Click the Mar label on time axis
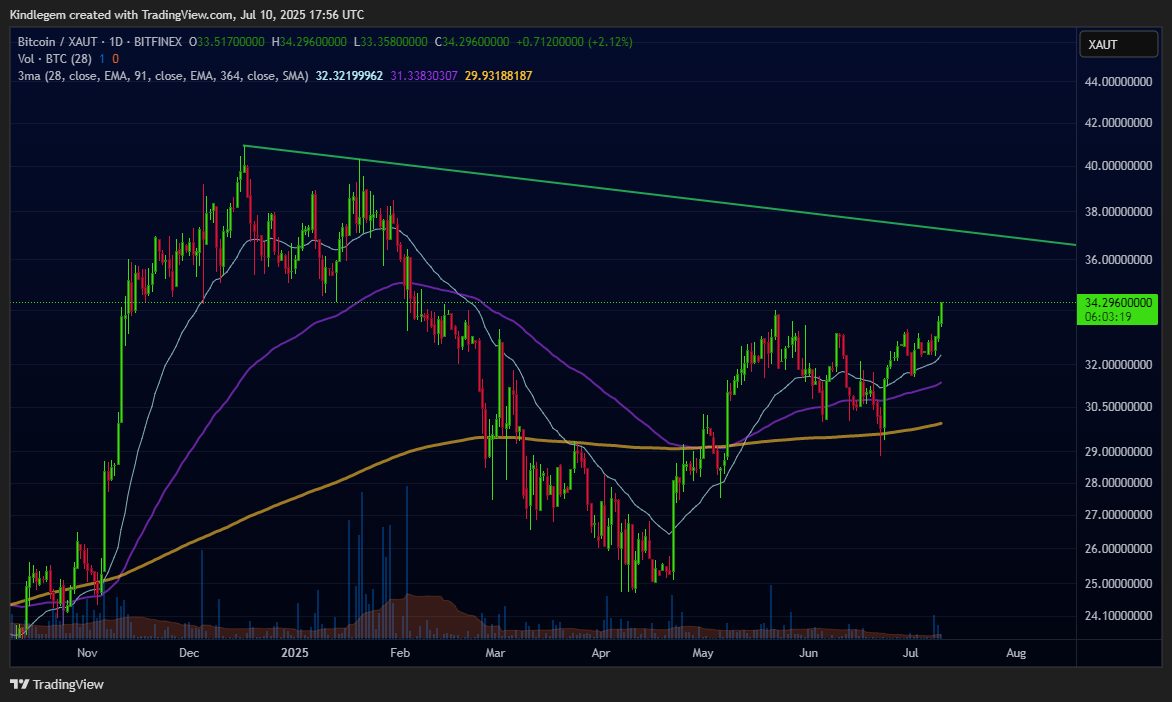Image resolution: width=1172 pixels, height=702 pixels. coord(495,653)
